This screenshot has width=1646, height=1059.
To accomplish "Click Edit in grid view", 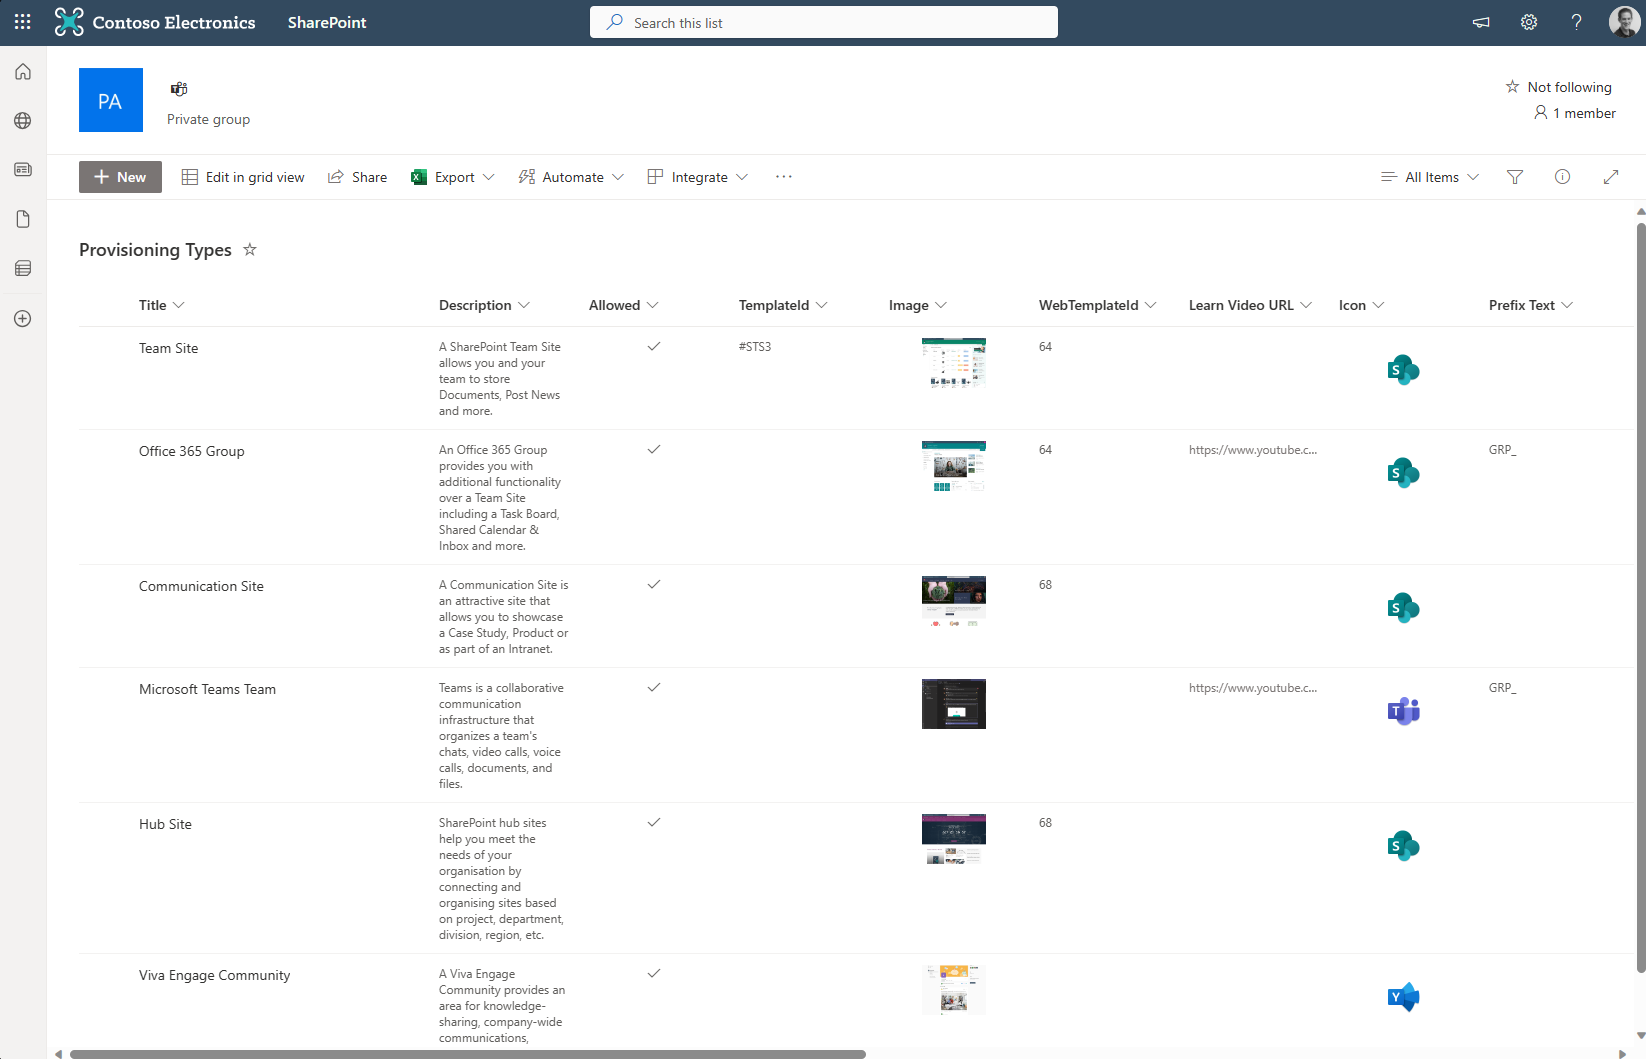I will 243,177.
